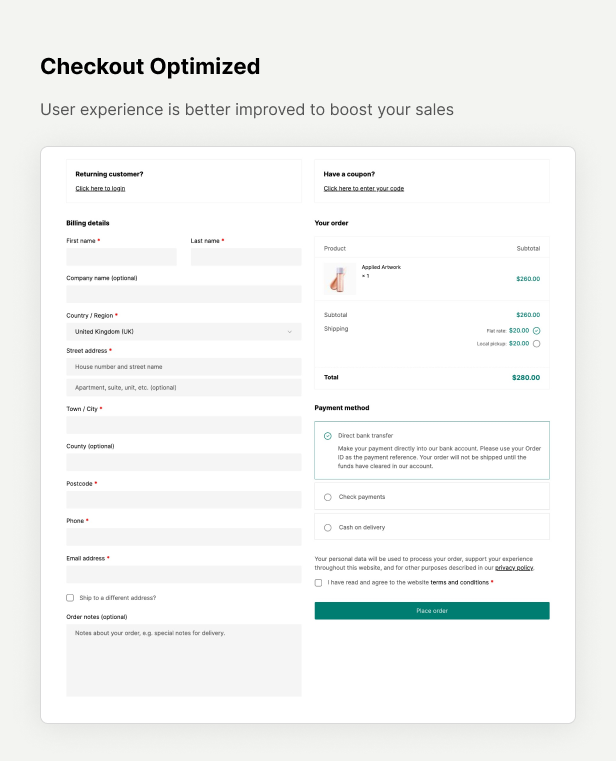This screenshot has width=616, height=761.
Task: Choose Direct bank transfer payment method
Action: [x=328, y=436]
